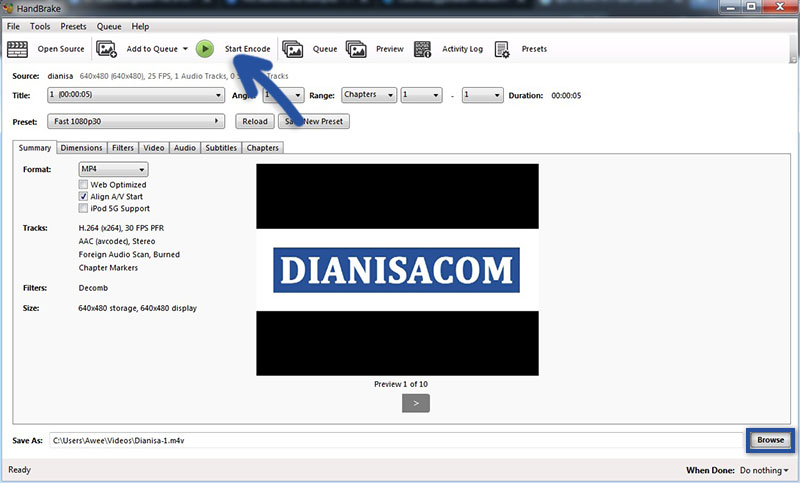The height and width of the screenshot is (483, 800).
Task: Open the Presets menu
Action: [x=73, y=27]
